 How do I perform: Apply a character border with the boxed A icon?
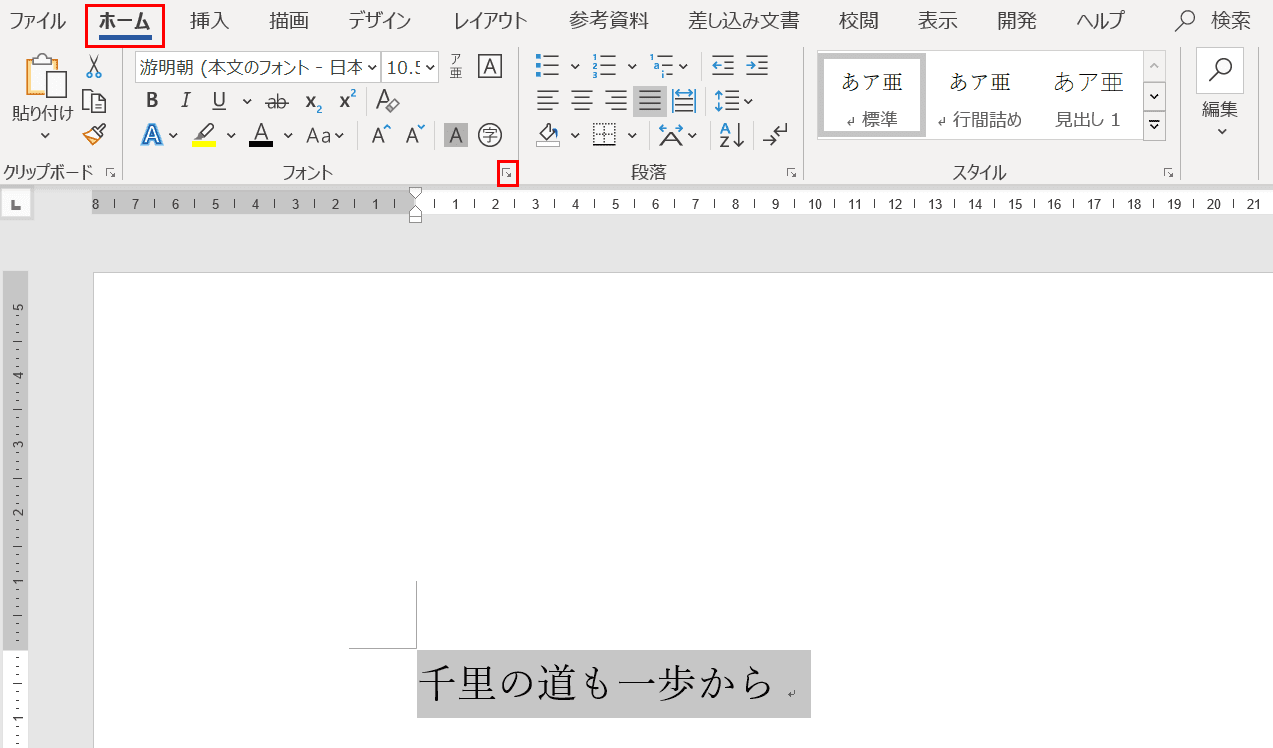tap(490, 67)
